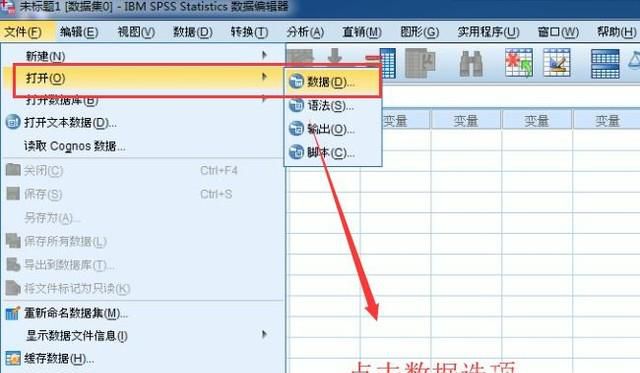Click the icon beside 缓存数据(H)...

pyautogui.click(x=13, y=358)
